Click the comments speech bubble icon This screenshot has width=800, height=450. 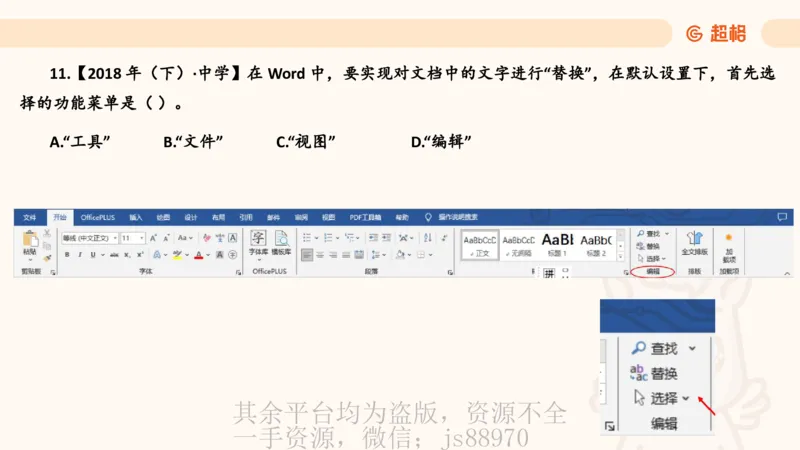tap(782, 217)
